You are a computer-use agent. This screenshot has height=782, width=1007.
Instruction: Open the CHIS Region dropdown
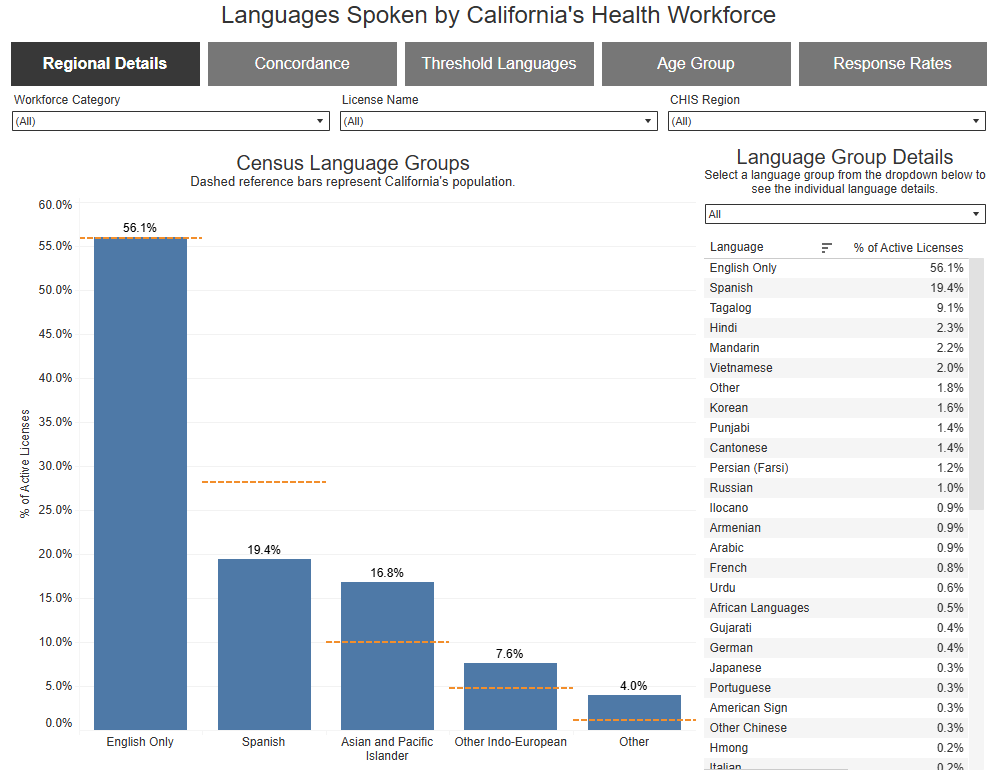(x=827, y=121)
